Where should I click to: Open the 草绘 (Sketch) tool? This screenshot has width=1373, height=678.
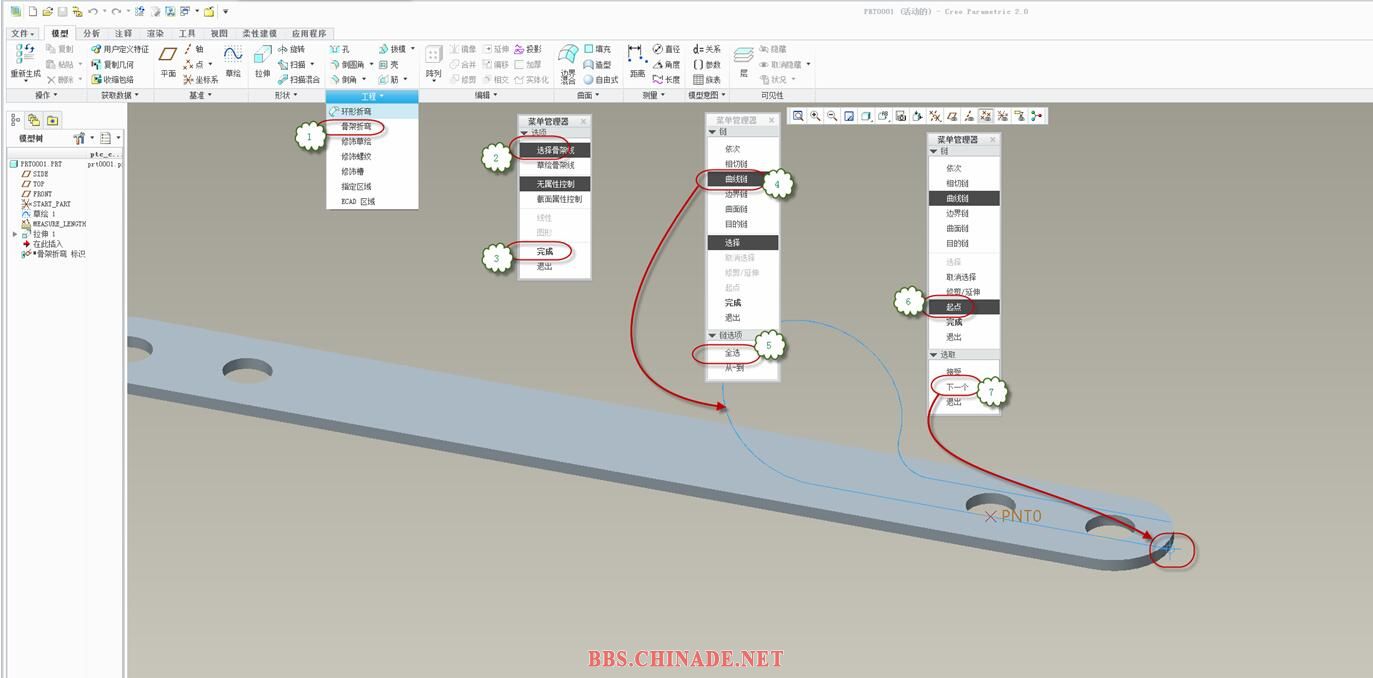tap(232, 61)
